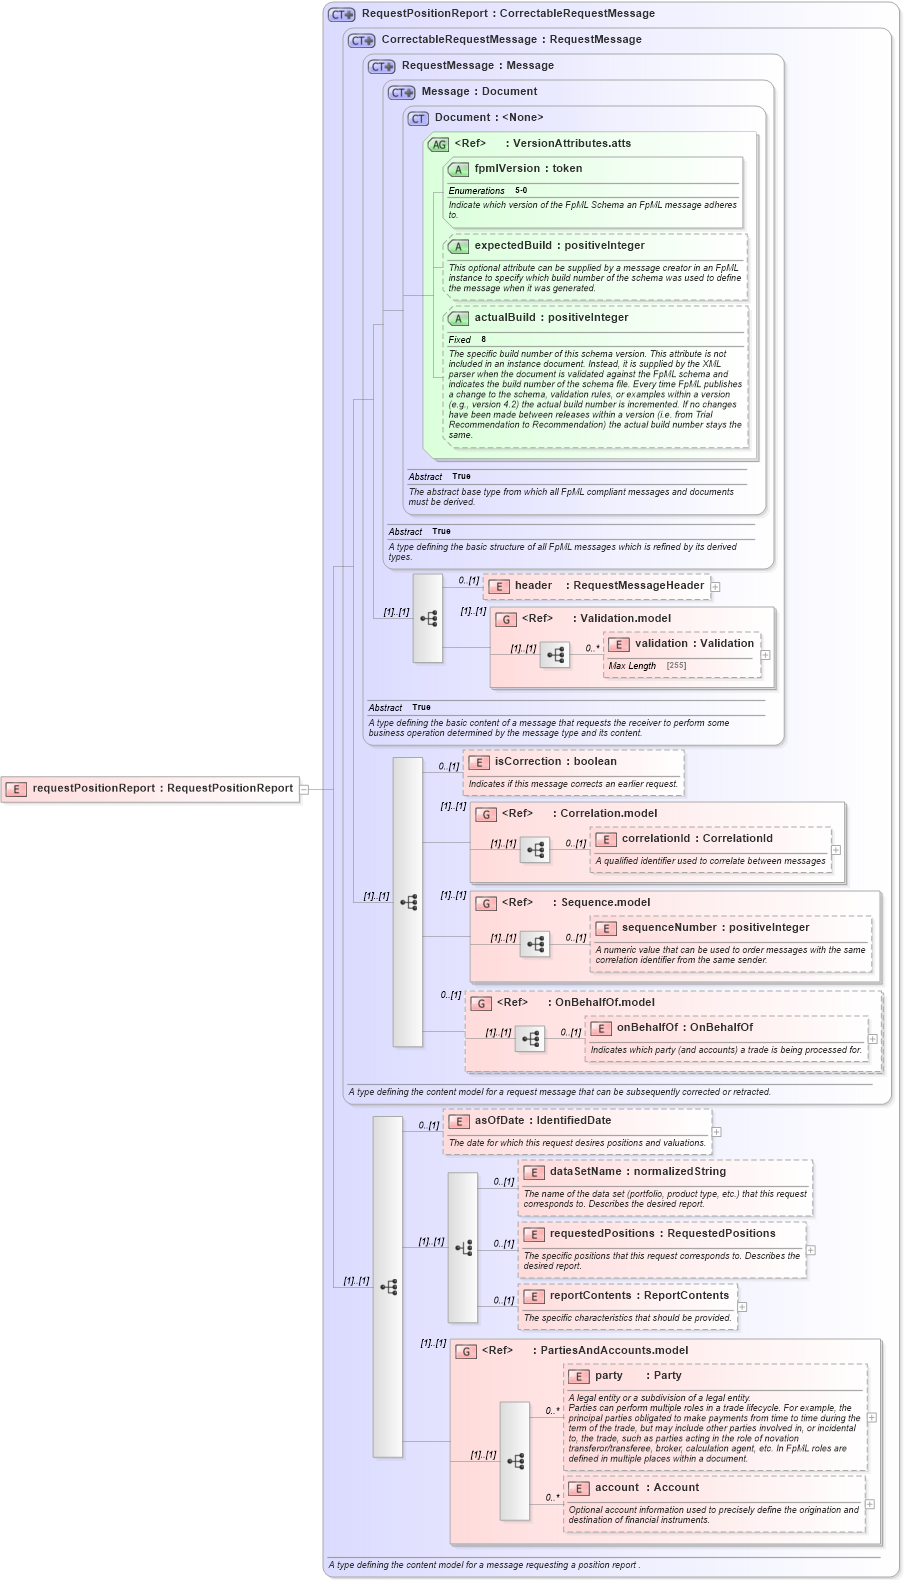
Task: Click the CT icon beside Message : Document
Action: click(402, 93)
